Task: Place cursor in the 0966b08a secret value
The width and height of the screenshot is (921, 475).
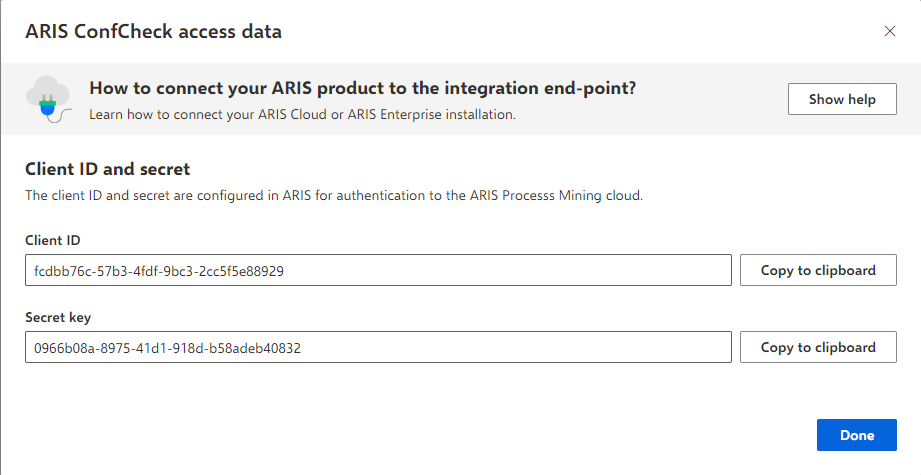Action: click(x=167, y=348)
